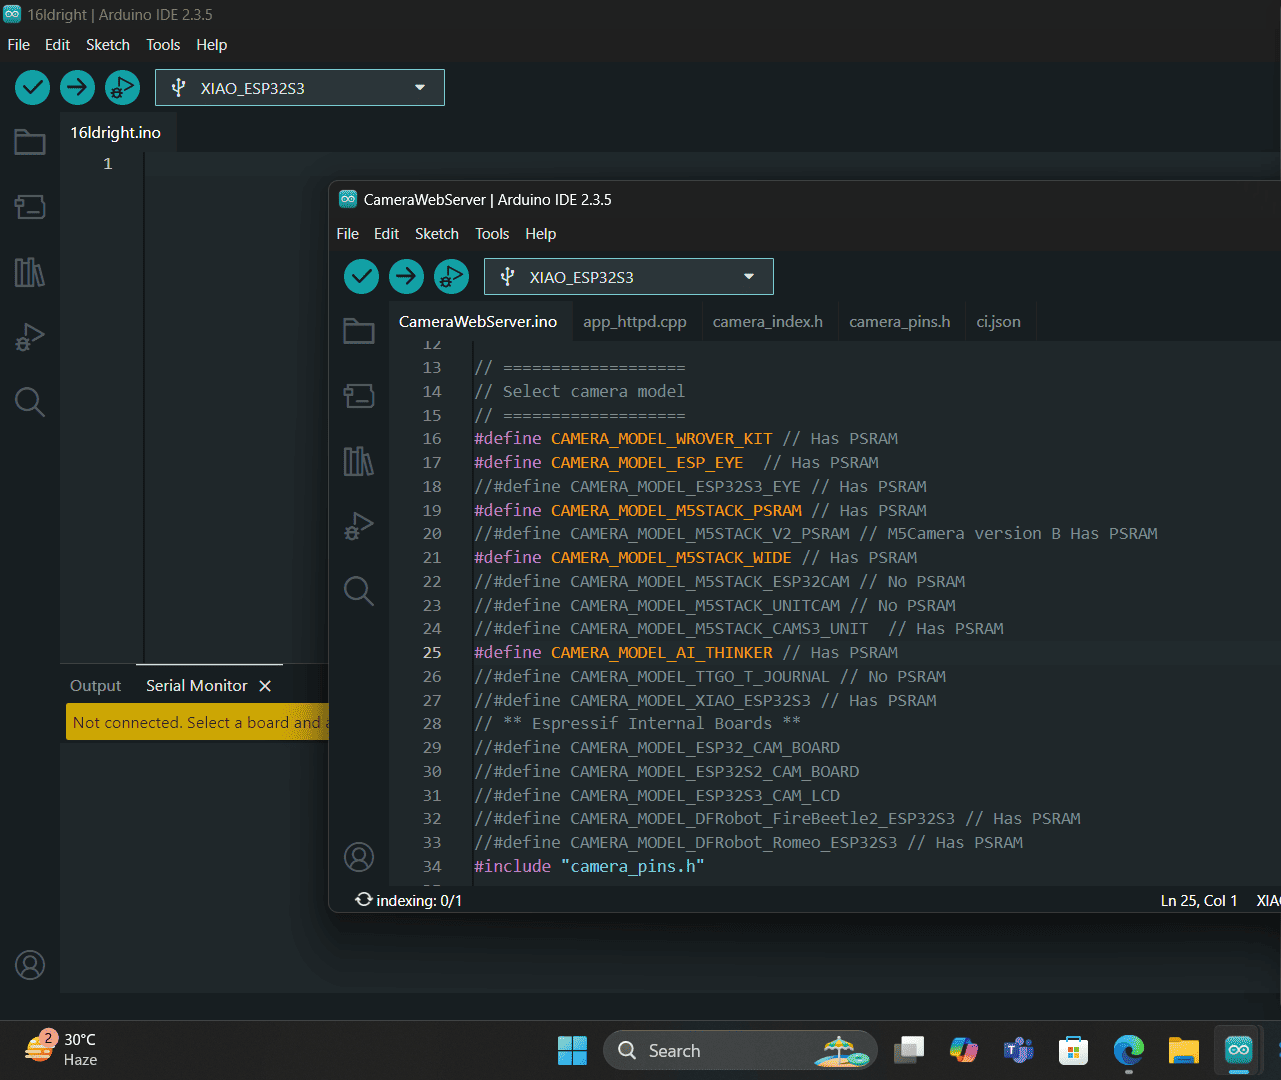Open File menu in CameraWebServer window

tap(348, 234)
